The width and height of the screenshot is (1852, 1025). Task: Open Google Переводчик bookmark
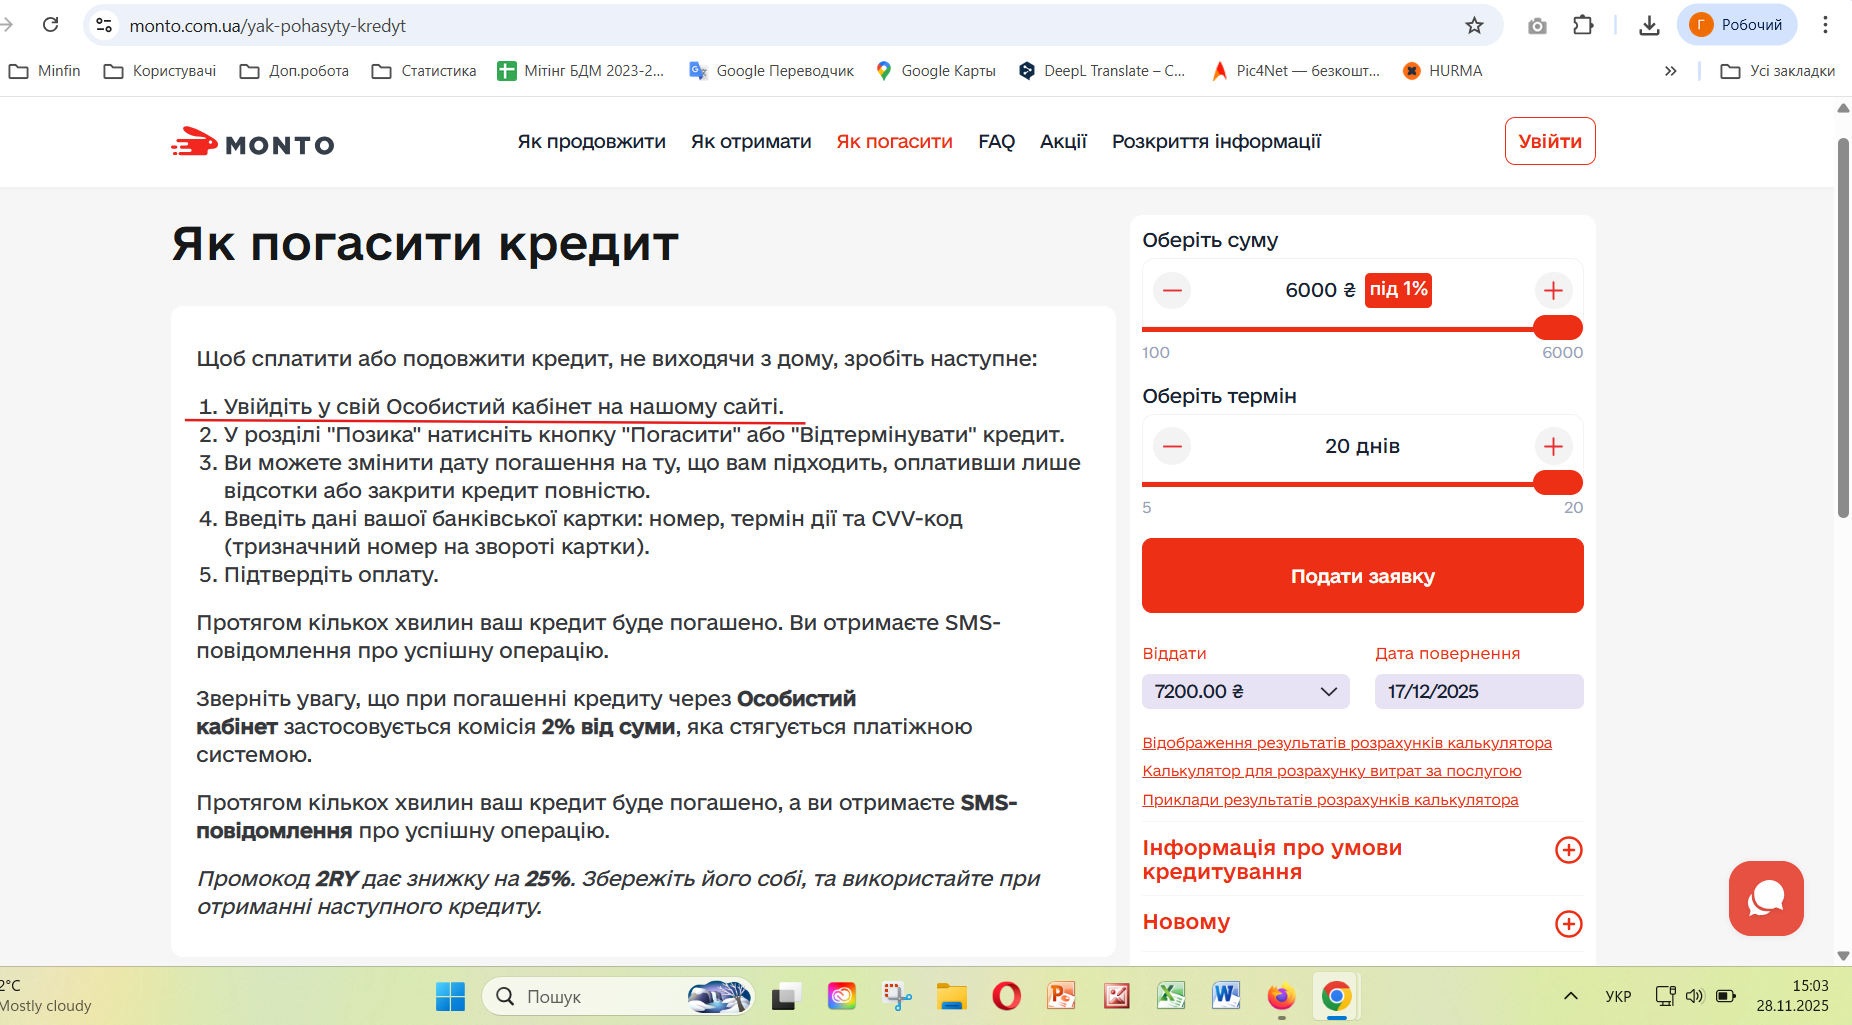[x=771, y=71]
